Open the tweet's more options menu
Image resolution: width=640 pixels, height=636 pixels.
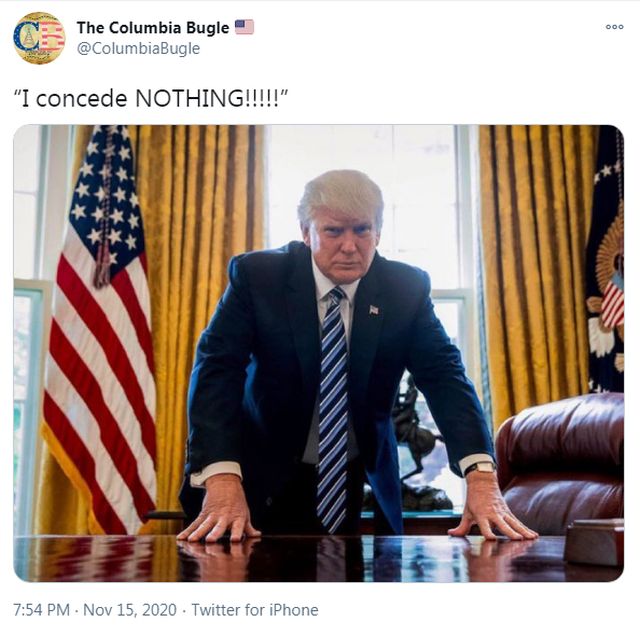[614, 27]
